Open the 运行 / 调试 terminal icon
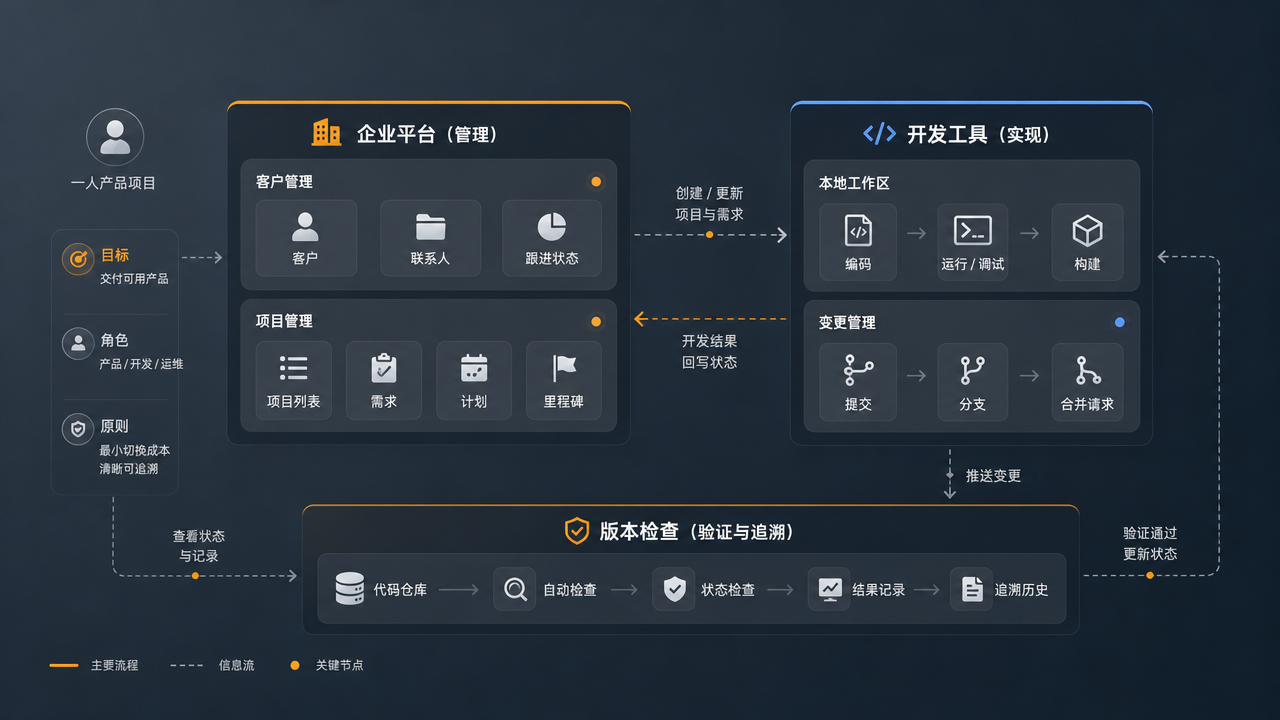Screen dimensions: 1280x720 pyautogui.click(x=973, y=231)
